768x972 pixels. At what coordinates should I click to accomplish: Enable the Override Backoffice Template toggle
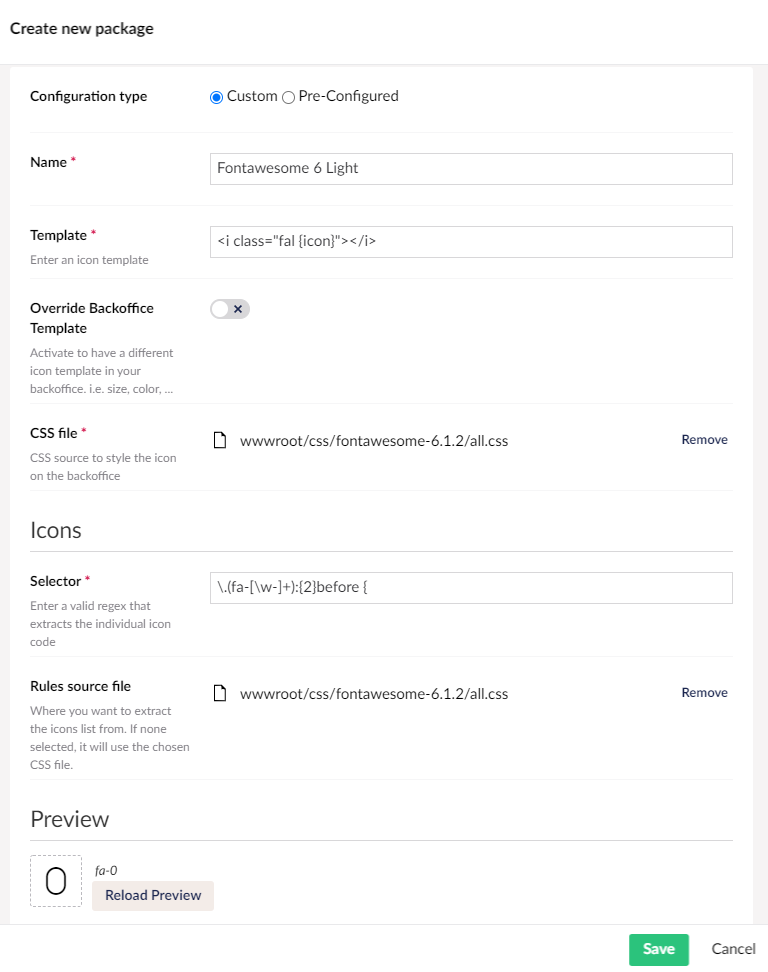click(x=229, y=309)
